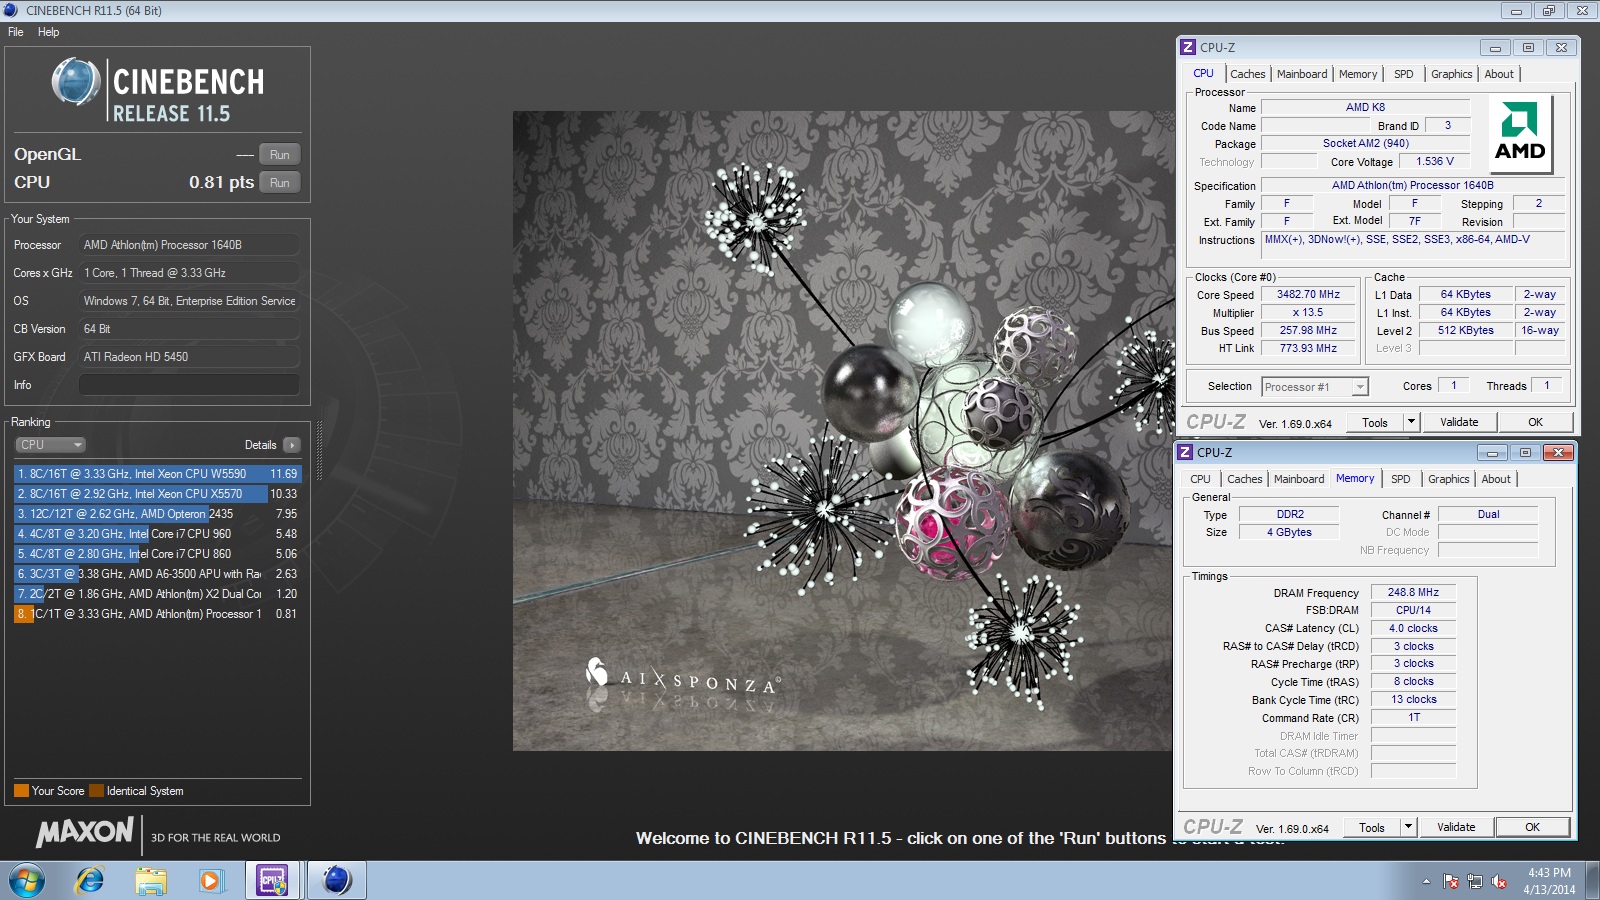Expand Tools dropdown arrow in lower CPU-Z
The width and height of the screenshot is (1600, 900).
pyautogui.click(x=1409, y=828)
